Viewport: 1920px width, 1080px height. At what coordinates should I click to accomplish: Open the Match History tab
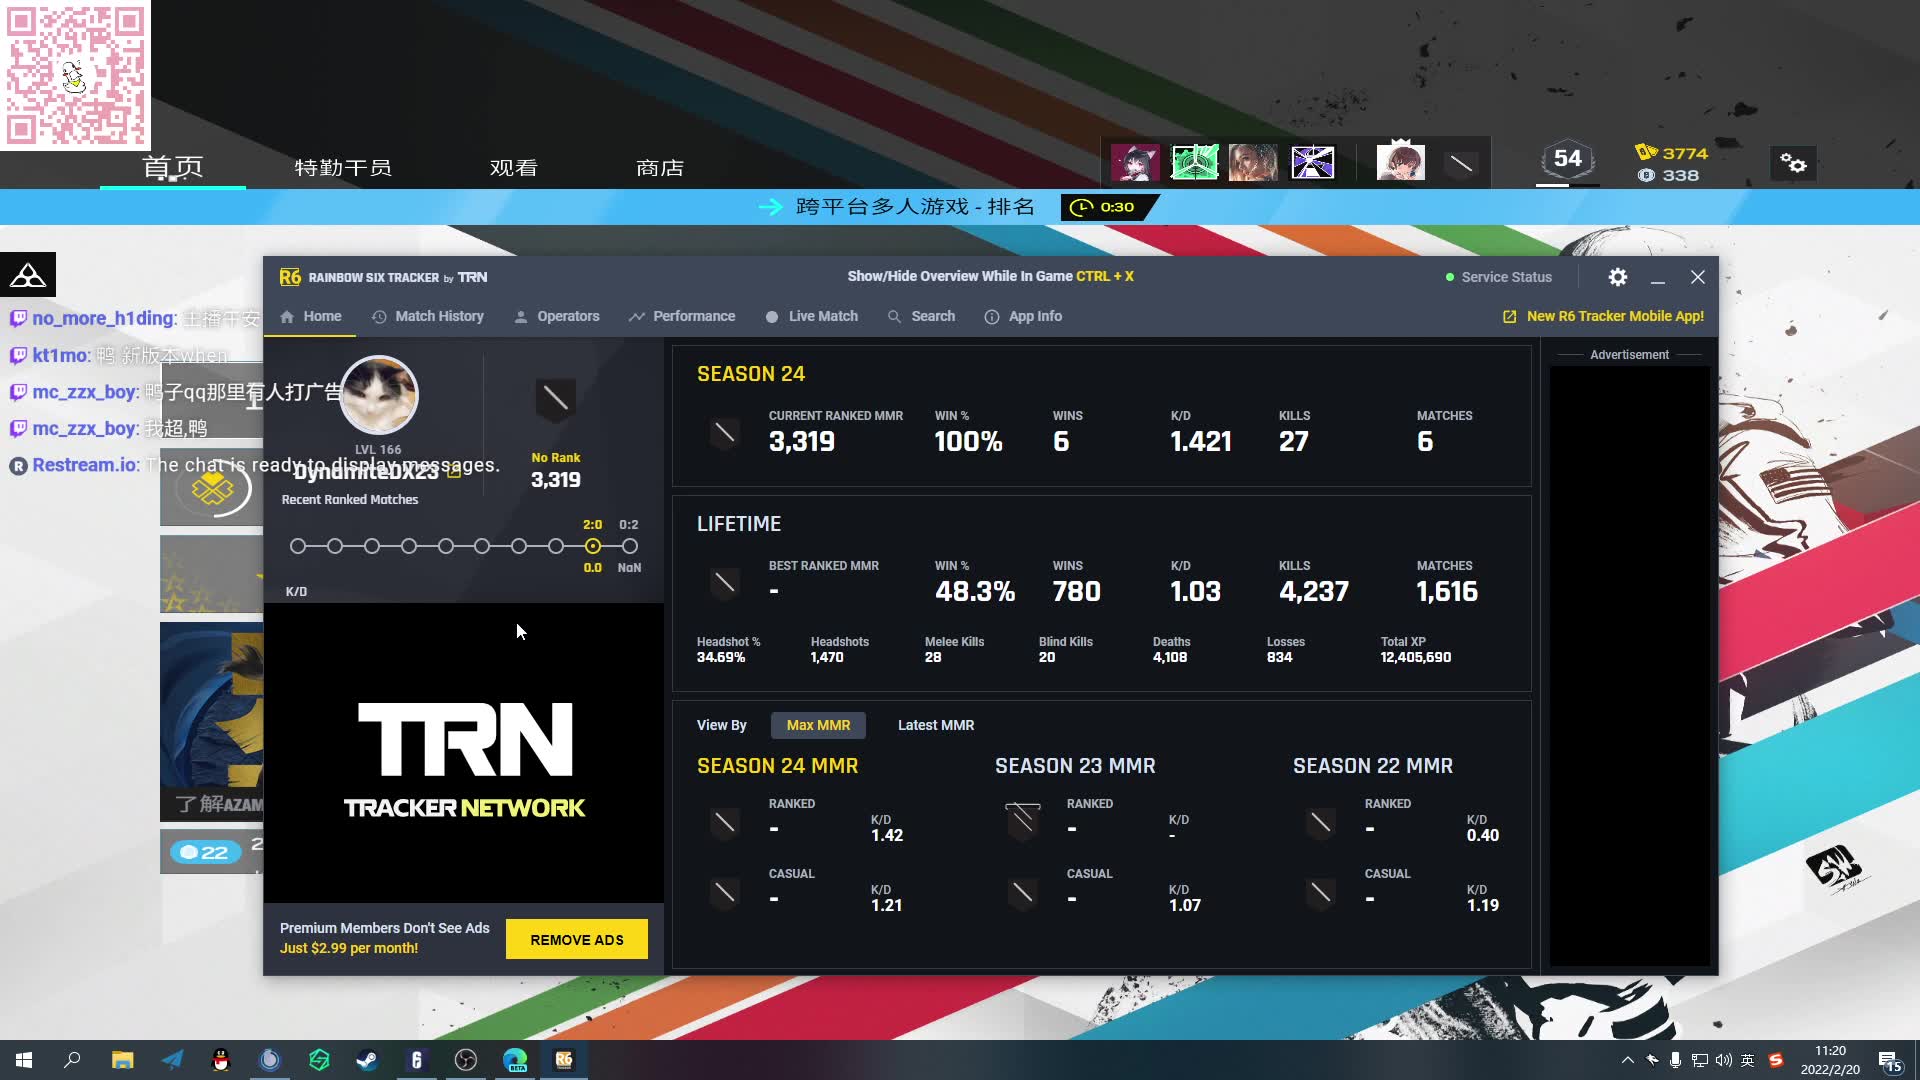point(428,316)
